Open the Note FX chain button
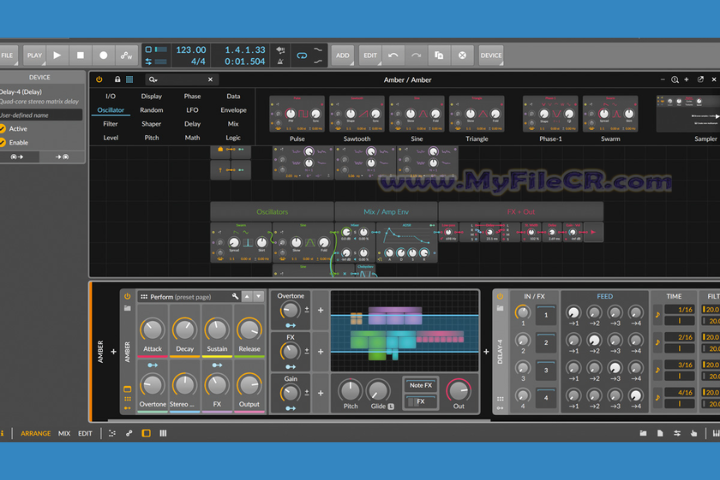This screenshot has height=480, width=720. click(420, 385)
